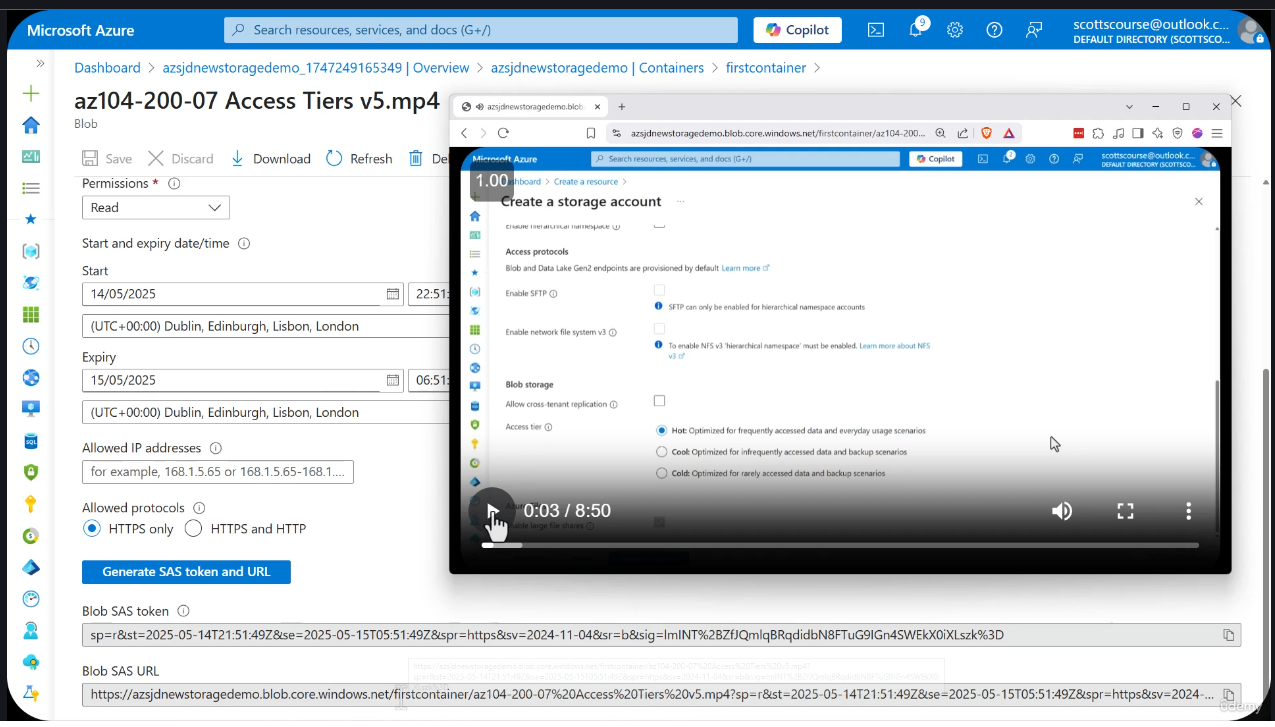The height and width of the screenshot is (727, 1275).
Task: Refresh the blob view
Action: [358, 158]
